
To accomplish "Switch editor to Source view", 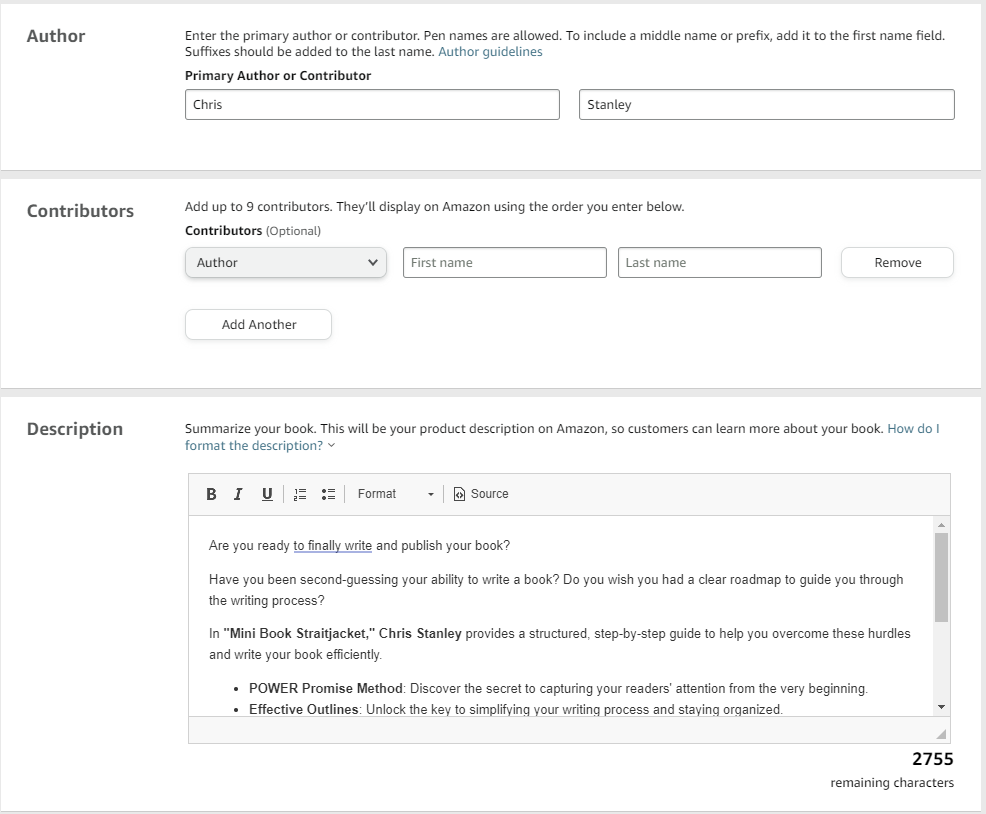I will point(481,494).
